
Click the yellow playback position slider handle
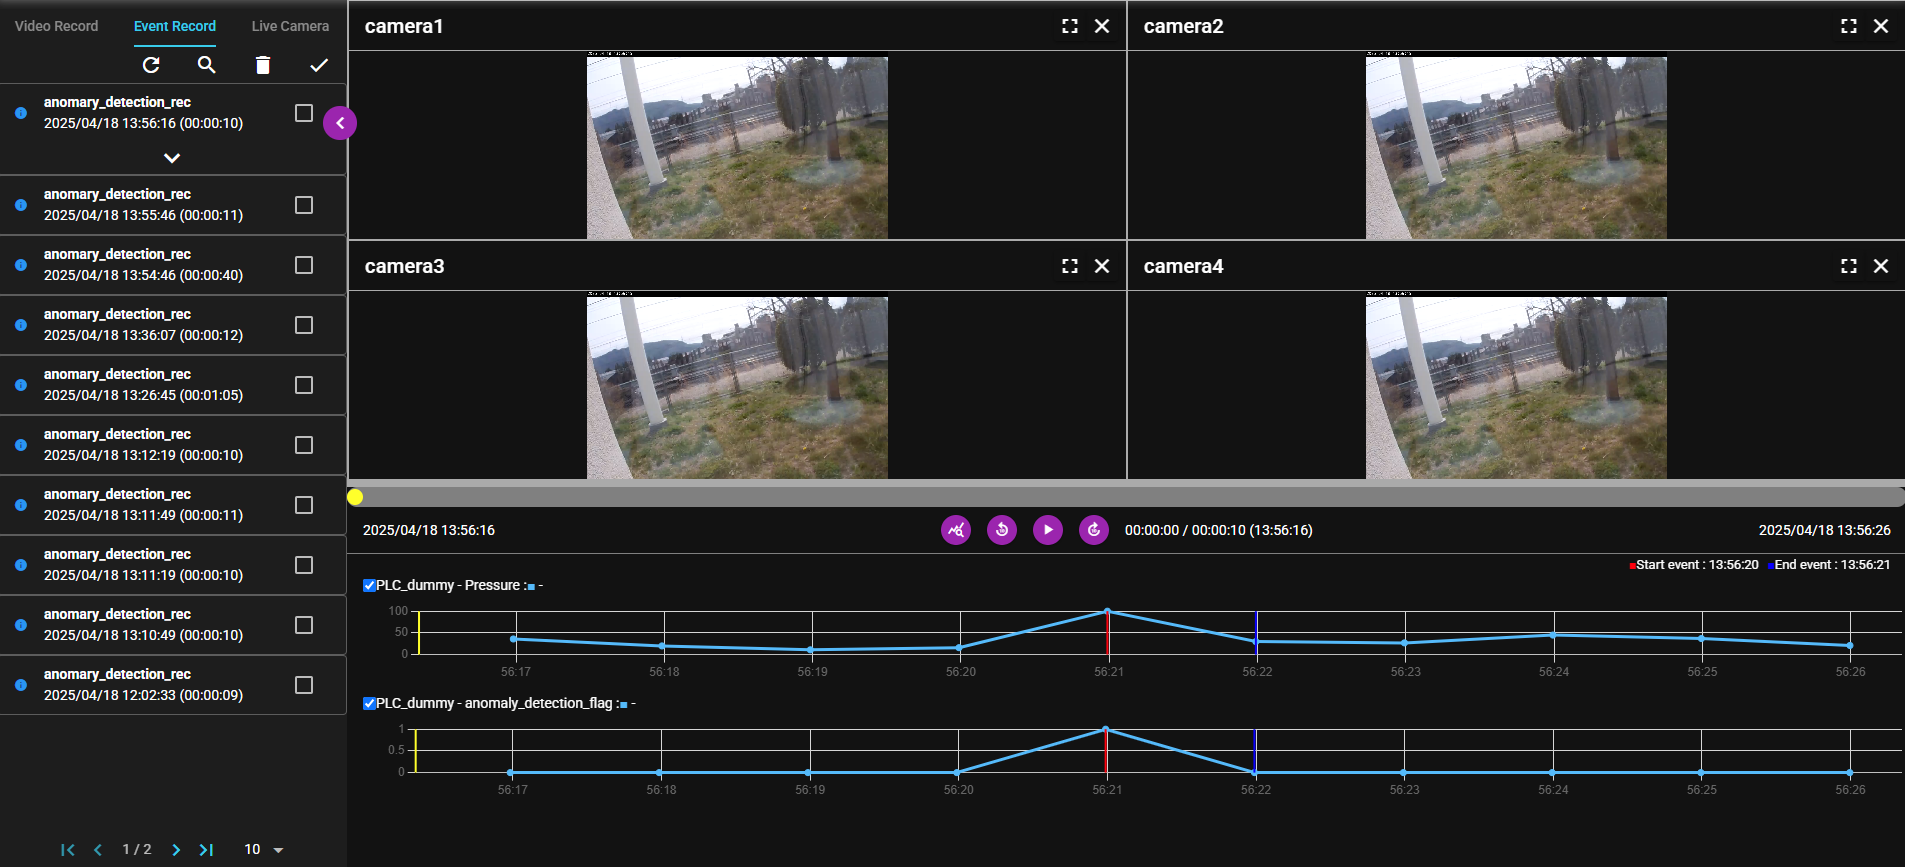355,497
